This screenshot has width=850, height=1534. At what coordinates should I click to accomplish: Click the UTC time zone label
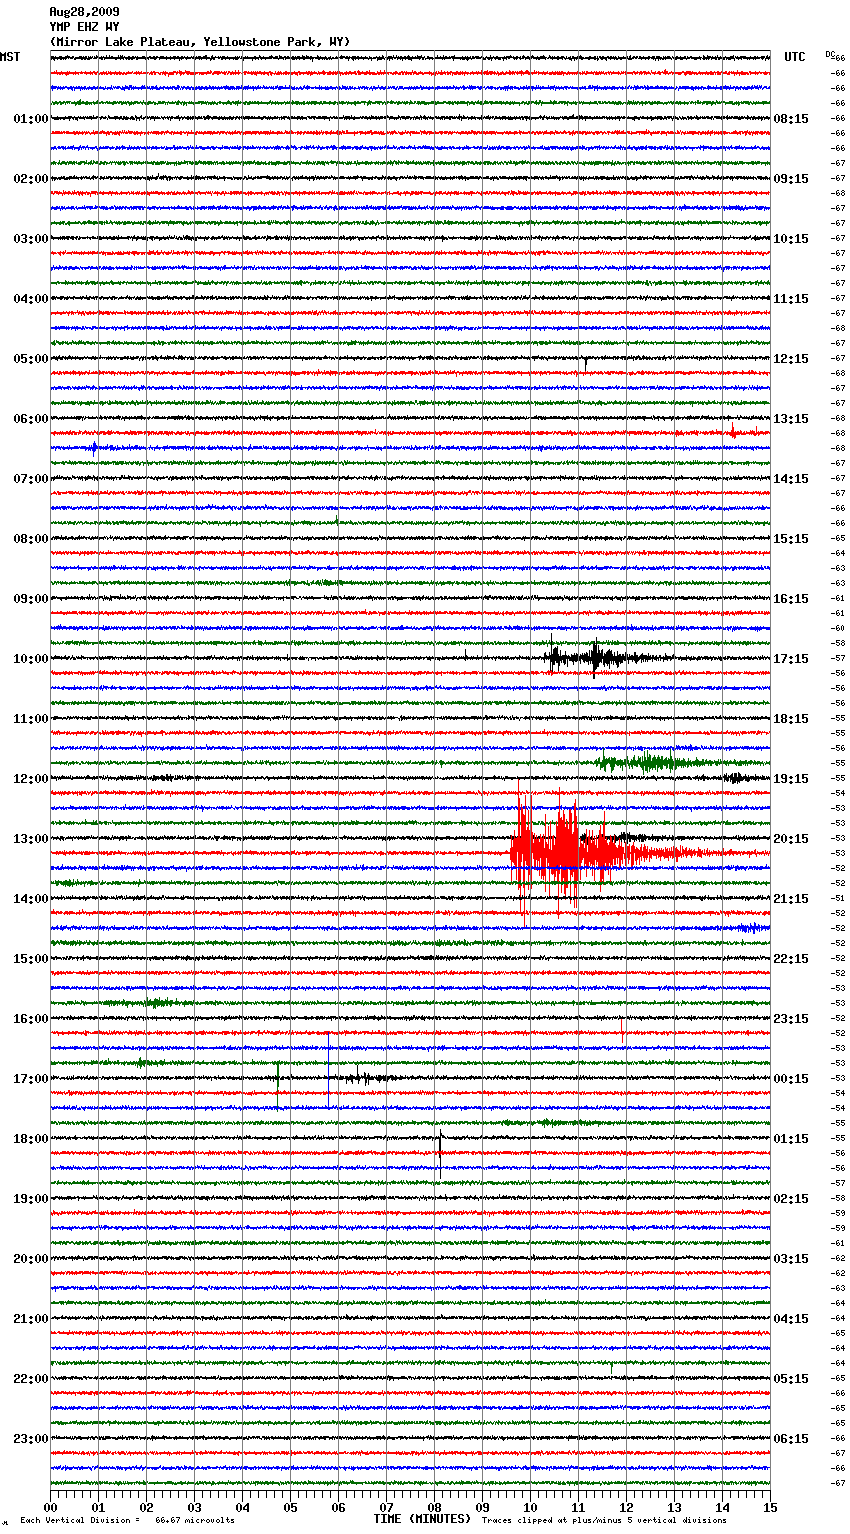pyautogui.click(x=794, y=57)
